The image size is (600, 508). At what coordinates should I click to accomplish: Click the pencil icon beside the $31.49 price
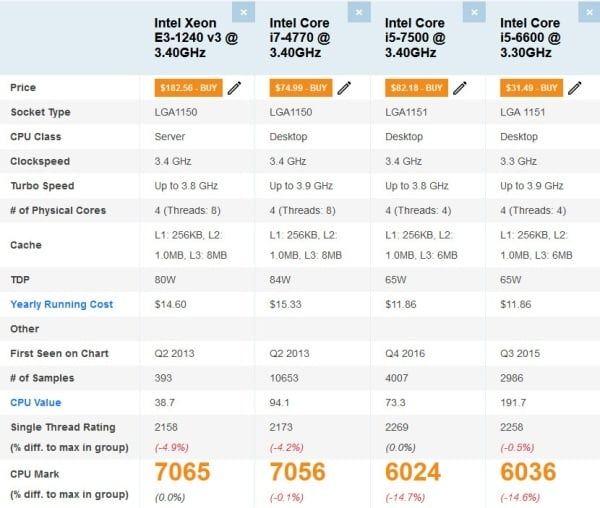(x=577, y=87)
